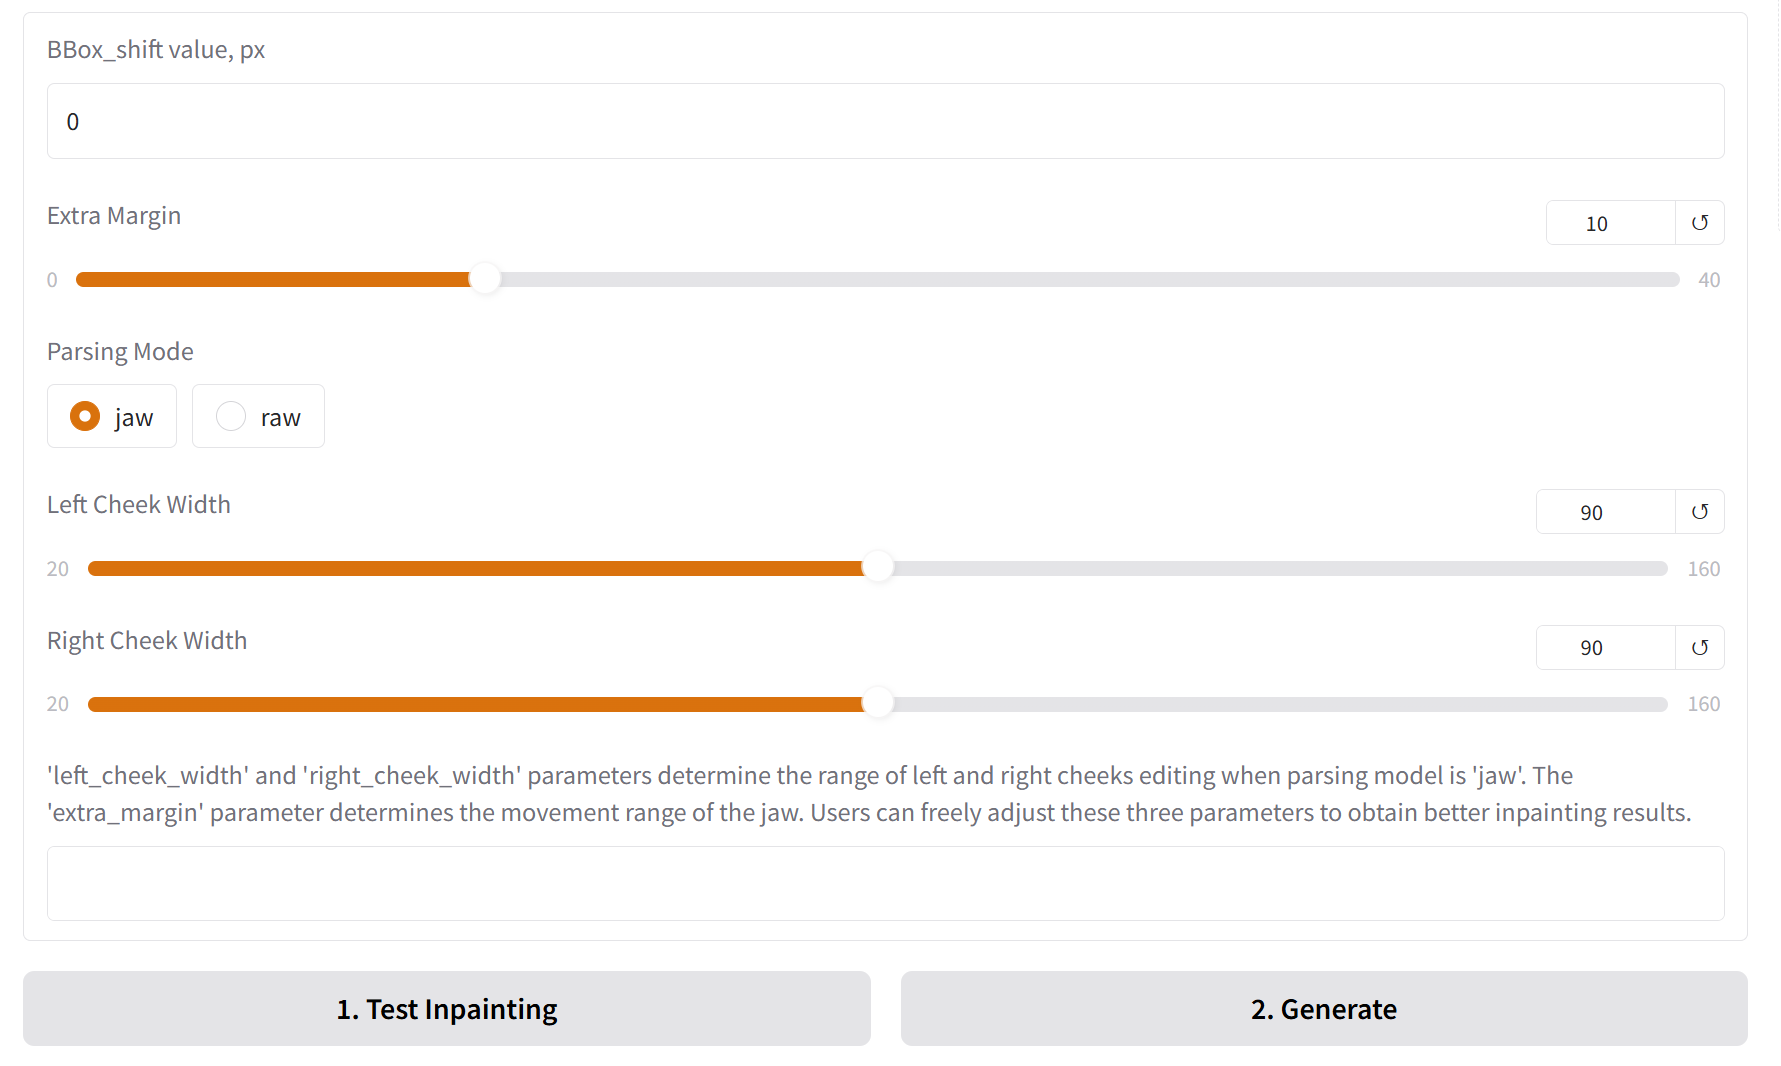
Task: Click the empty text box below description
Action: (885, 883)
